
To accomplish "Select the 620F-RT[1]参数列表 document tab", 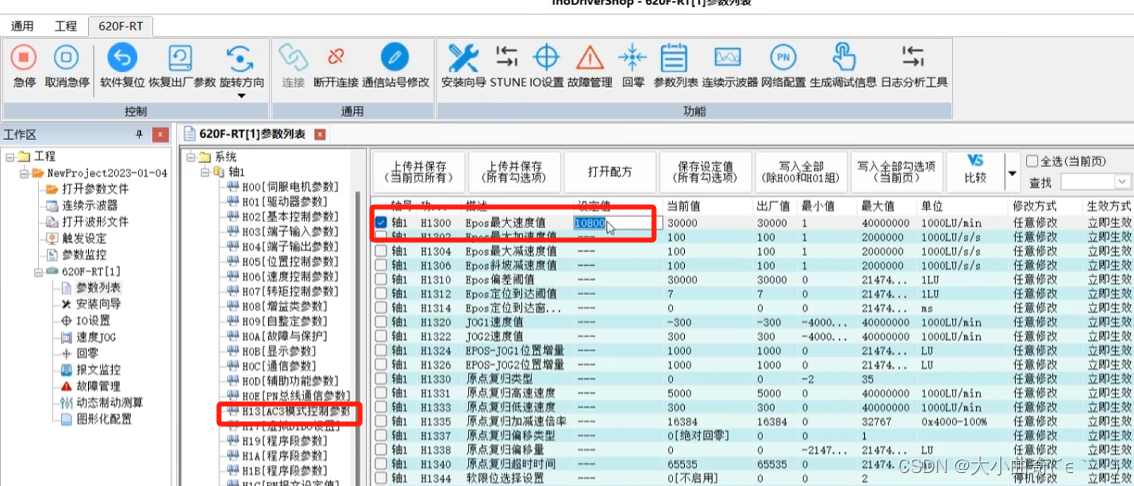I will [x=252, y=135].
